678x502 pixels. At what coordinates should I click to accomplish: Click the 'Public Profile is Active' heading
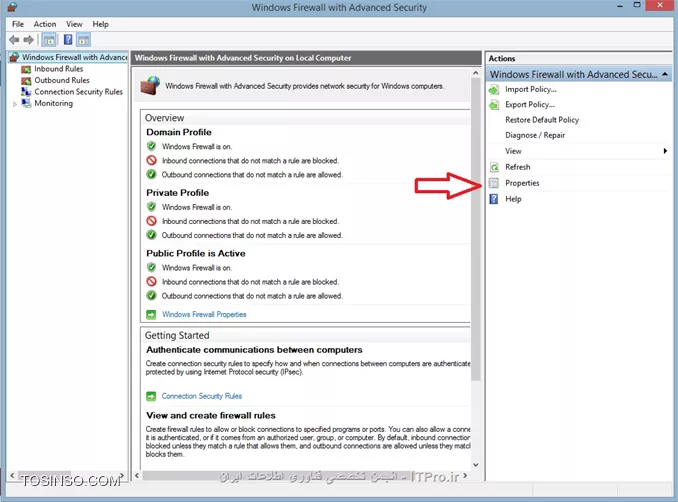click(x=195, y=253)
